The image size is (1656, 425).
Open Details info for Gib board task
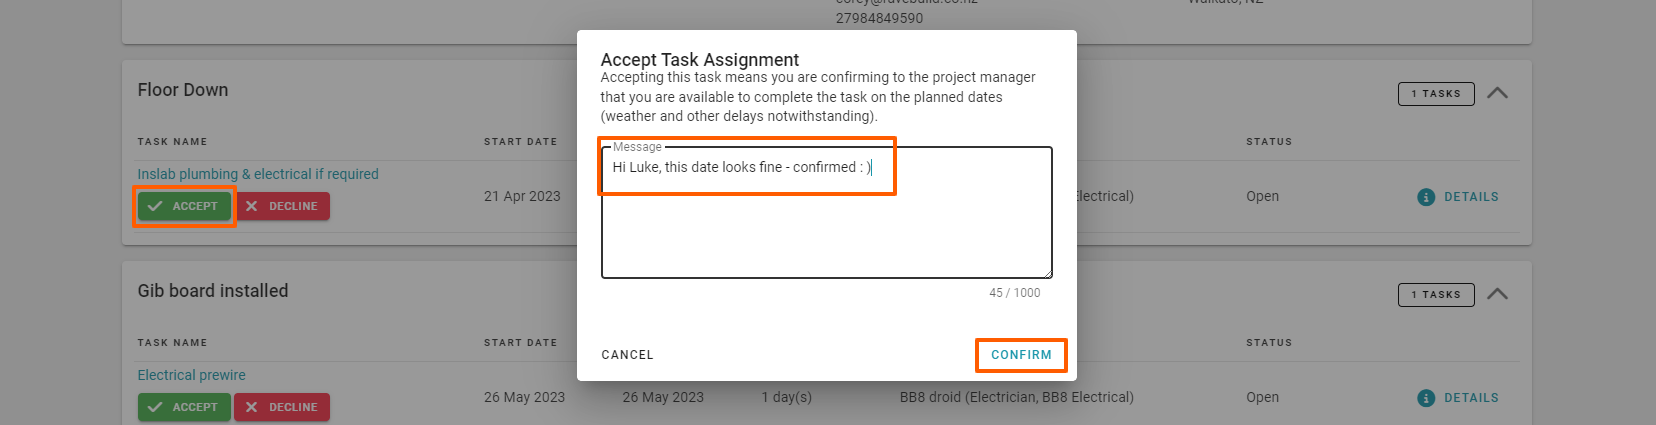point(1458,398)
